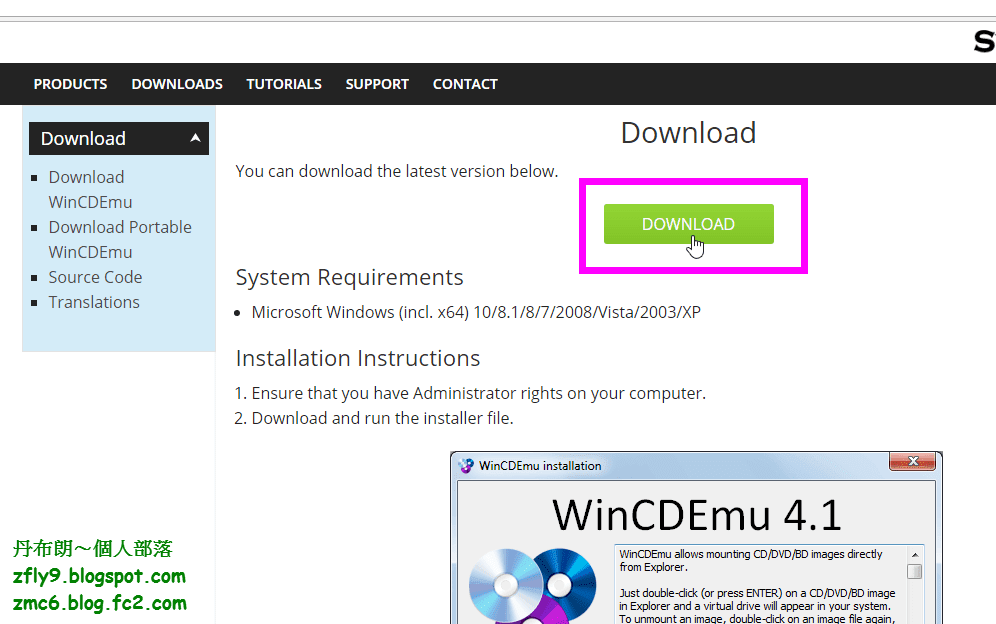Image resolution: width=996 pixels, height=624 pixels.
Task: Click 'Ensure that you have Administrator rights' text
Action: click(x=478, y=393)
